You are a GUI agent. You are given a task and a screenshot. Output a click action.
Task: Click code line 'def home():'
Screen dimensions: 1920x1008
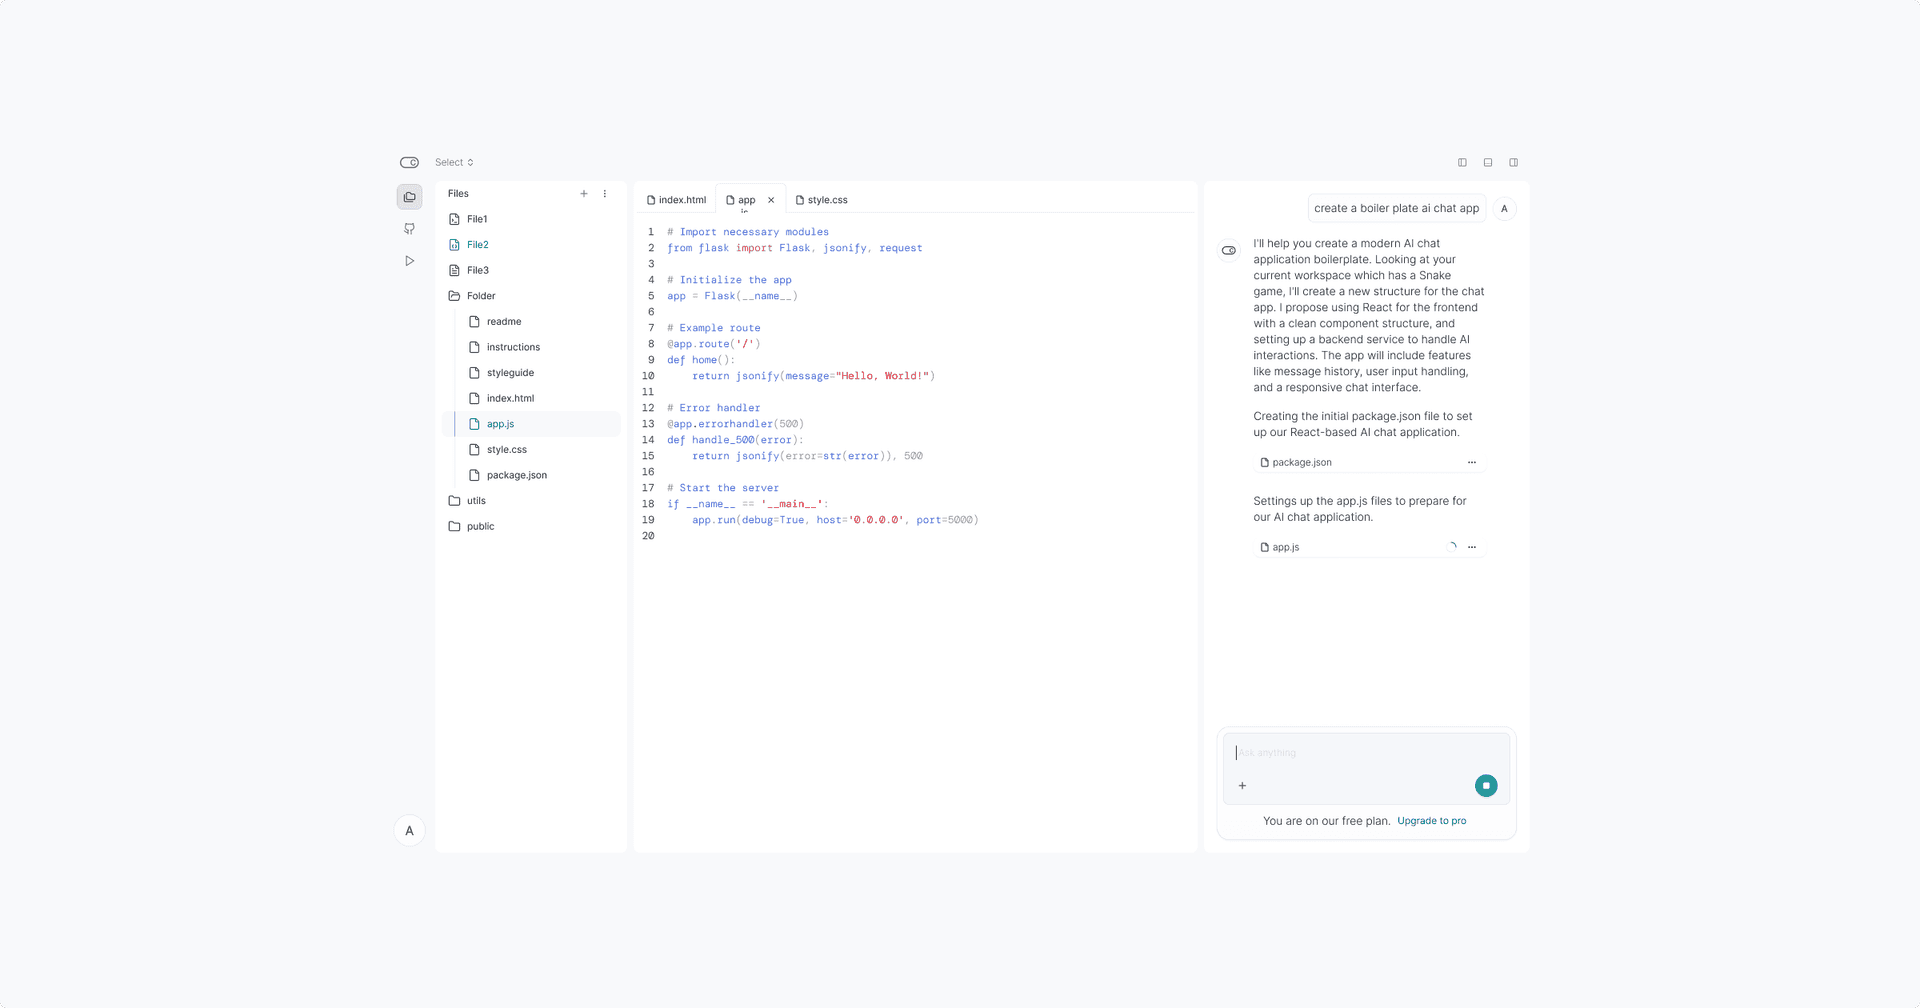701,360
